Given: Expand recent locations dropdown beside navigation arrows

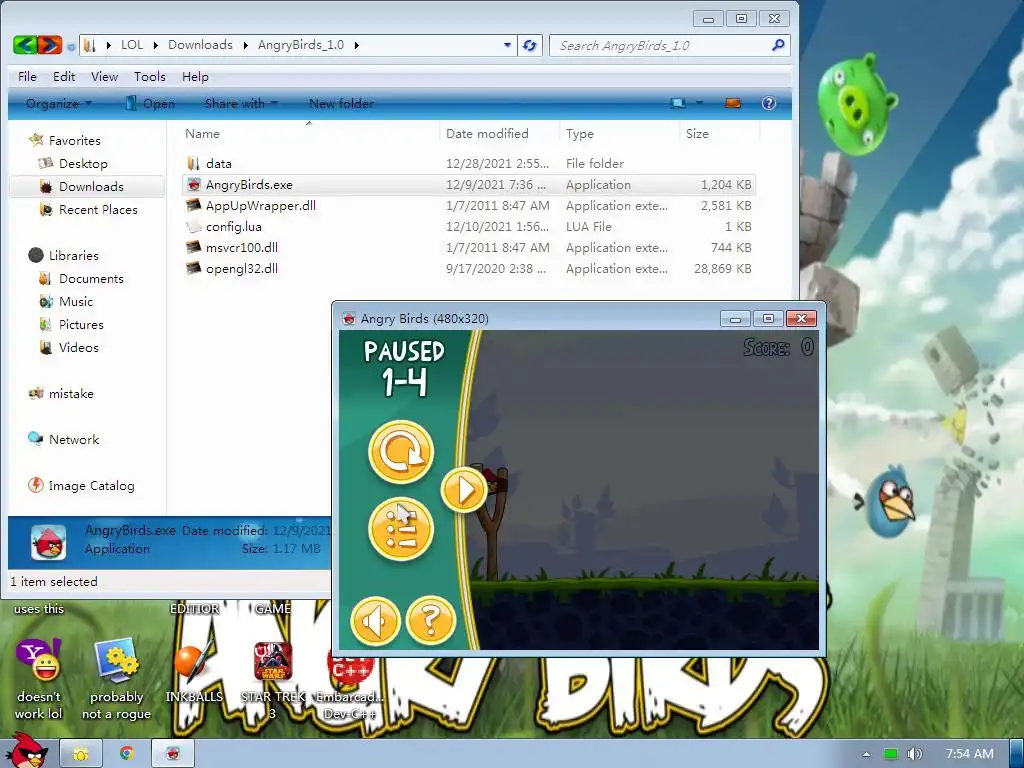Looking at the screenshot, I should [71, 46].
